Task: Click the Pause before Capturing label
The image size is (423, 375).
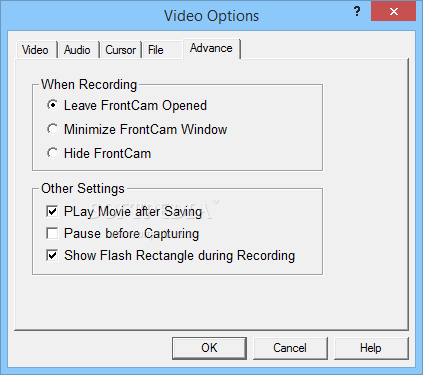Action: tap(131, 234)
